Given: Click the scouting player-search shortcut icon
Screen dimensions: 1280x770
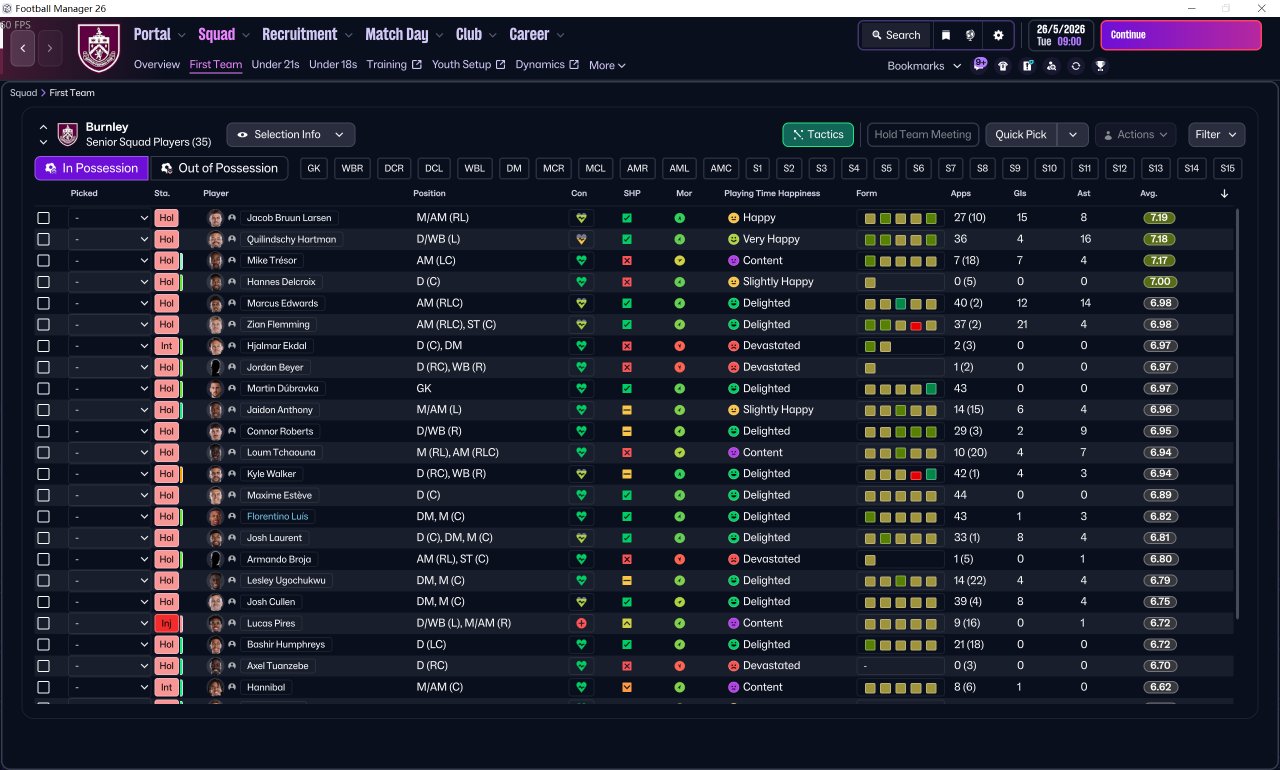Looking at the screenshot, I should pyautogui.click(x=1051, y=66).
